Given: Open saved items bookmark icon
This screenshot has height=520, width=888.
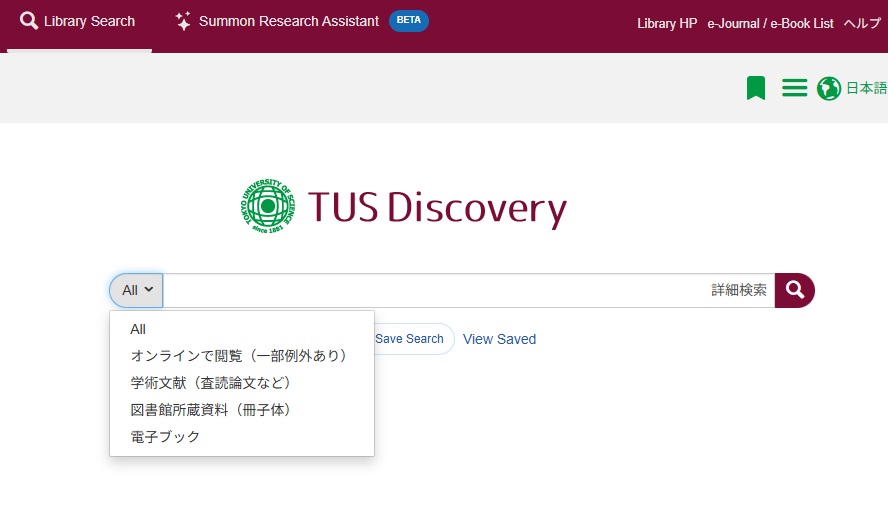Looking at the screenshot, I should click(x=756, y=88).
